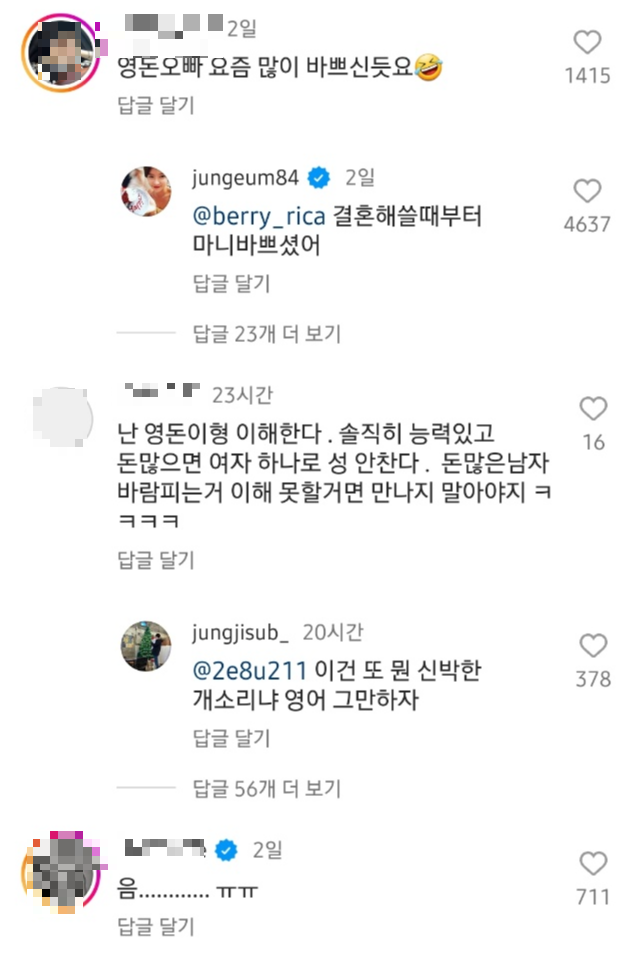The height and width of the screenshot is (964, 633).
Task: Click the 2일 timestamp on the top comment
Action: point(244,23)
